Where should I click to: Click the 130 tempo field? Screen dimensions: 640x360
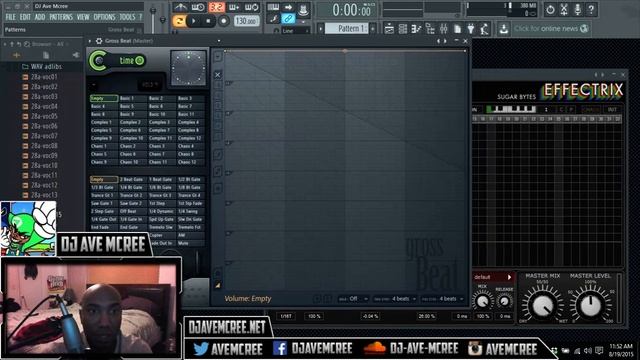coord(247,21)
